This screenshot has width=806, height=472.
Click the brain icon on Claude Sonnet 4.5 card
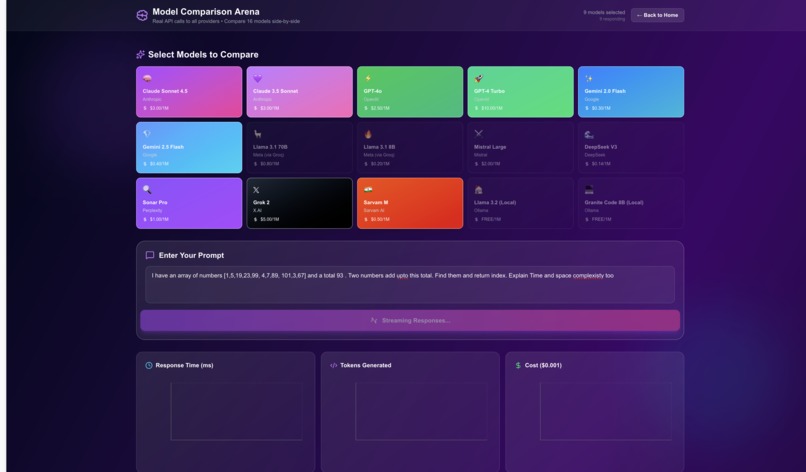click(147, 79)
